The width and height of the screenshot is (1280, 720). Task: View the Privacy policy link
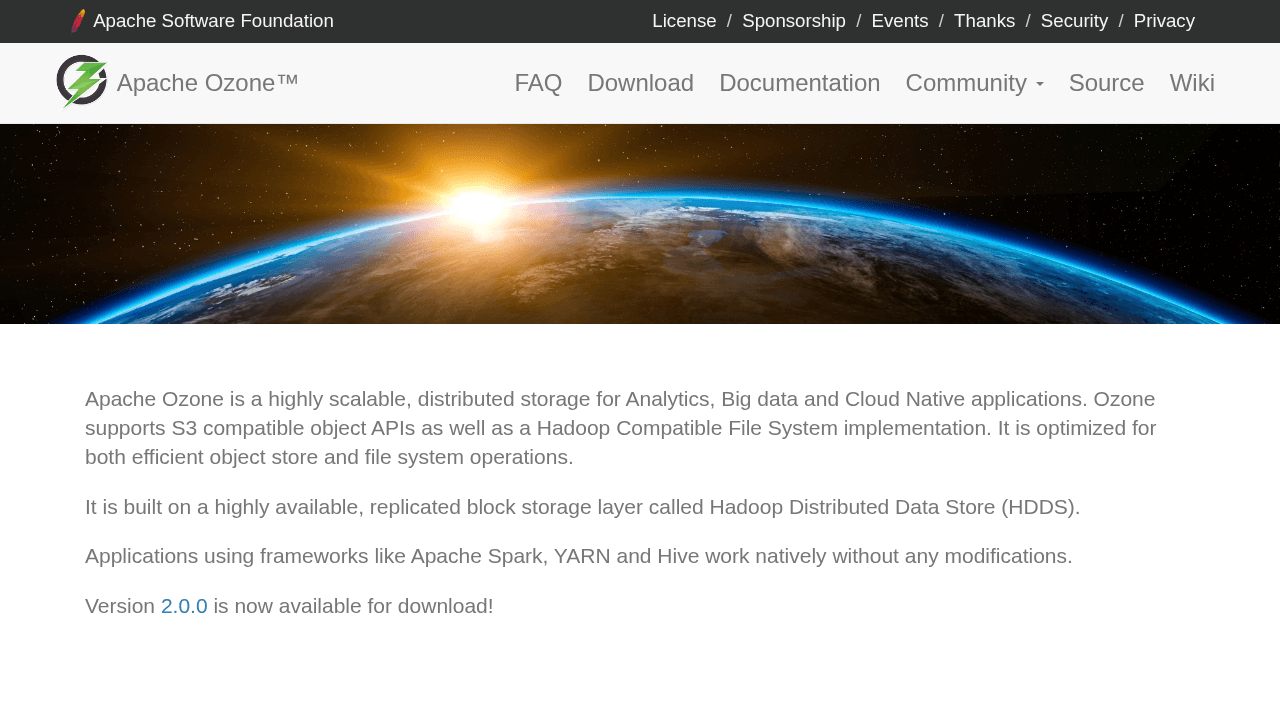(x=1163, y=21)
